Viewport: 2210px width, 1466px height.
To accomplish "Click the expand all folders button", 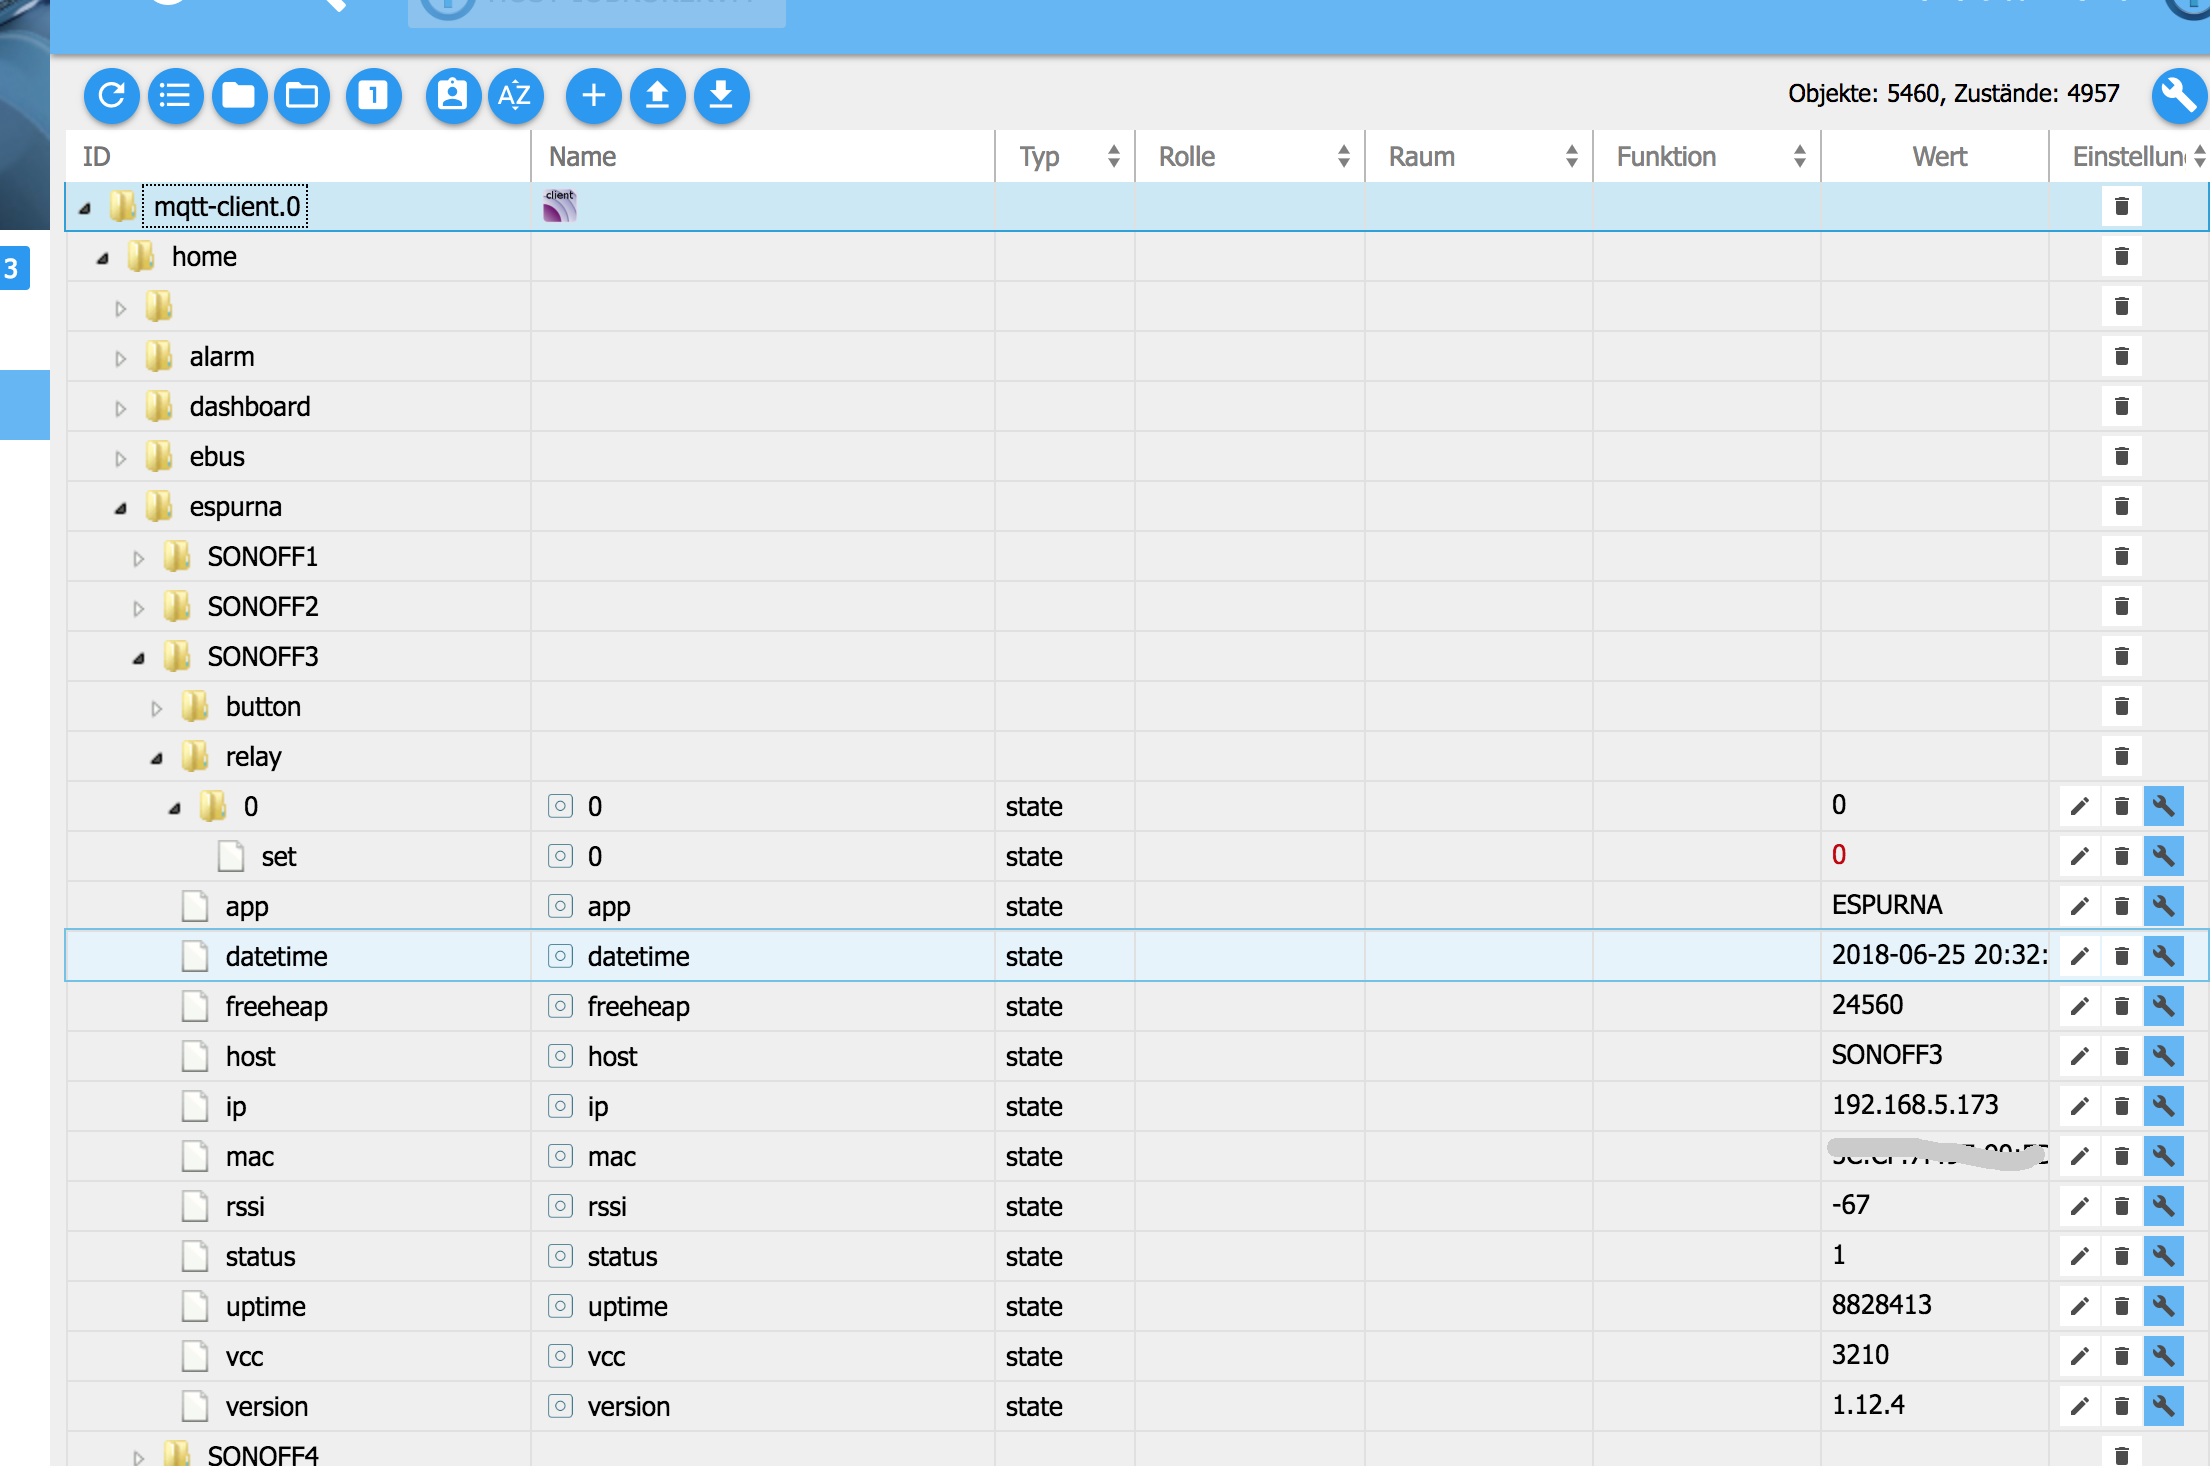I will [302, 96].
